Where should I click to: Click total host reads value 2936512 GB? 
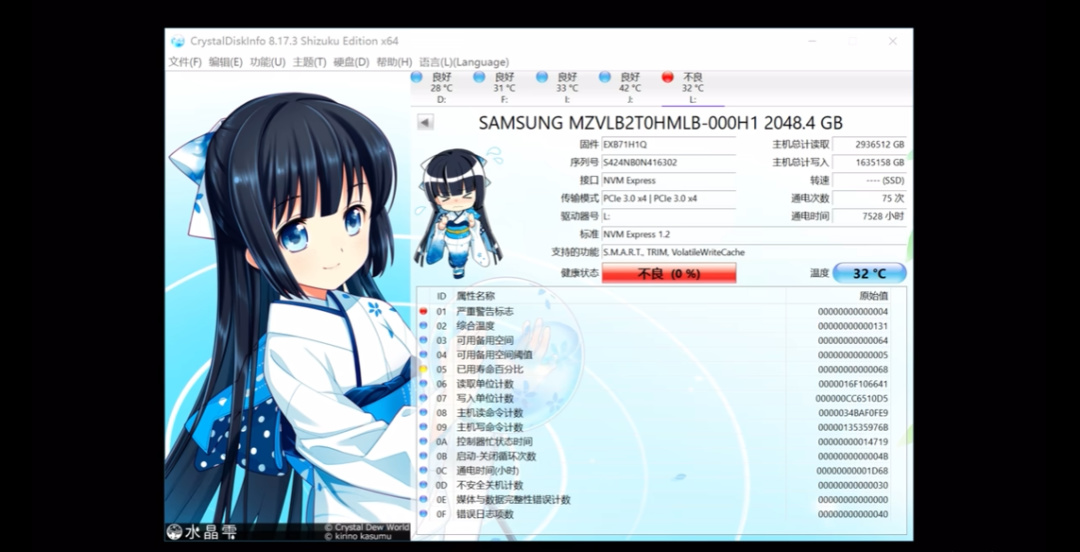point(869,145)
